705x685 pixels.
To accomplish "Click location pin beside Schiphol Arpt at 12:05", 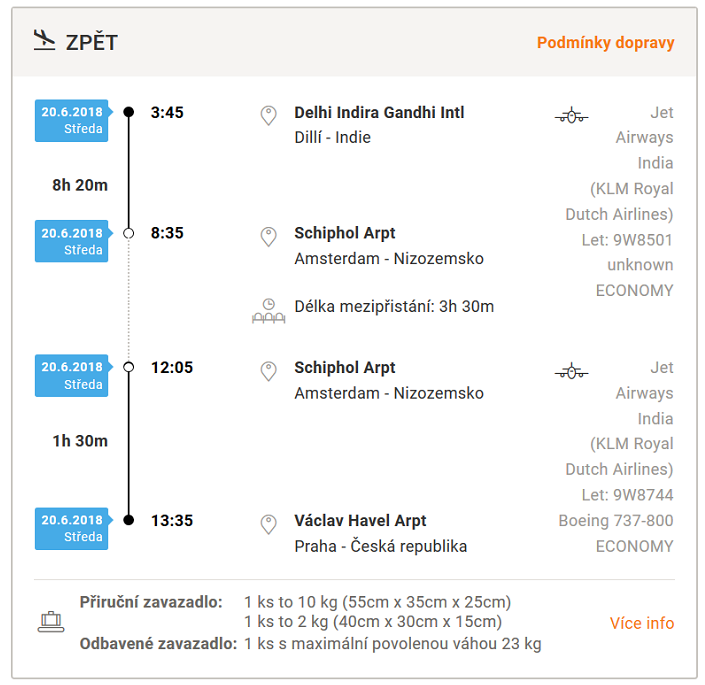I will tap(268, 371).
